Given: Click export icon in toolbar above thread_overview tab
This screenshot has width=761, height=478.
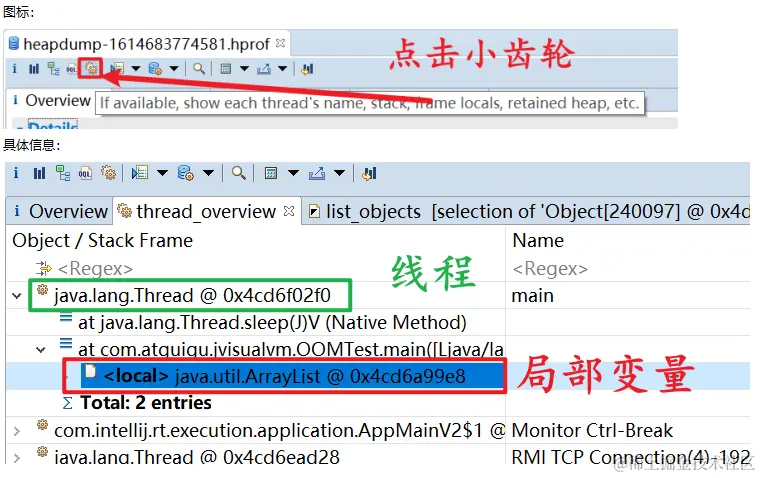Looking at the screenshot, I should pyautogui.click(x=316, y=173).
